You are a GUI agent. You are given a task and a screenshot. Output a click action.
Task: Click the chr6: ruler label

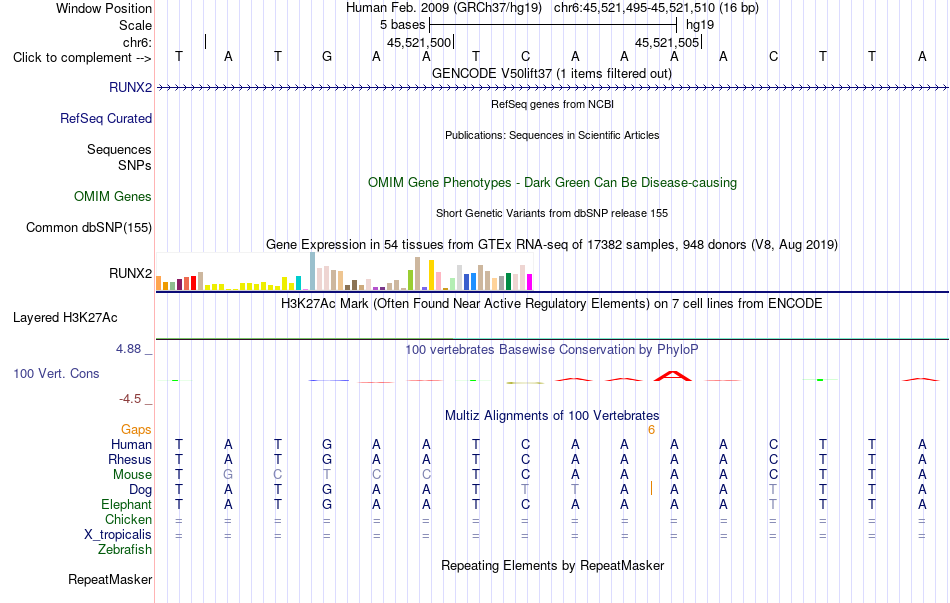click(x=137, y=42)
